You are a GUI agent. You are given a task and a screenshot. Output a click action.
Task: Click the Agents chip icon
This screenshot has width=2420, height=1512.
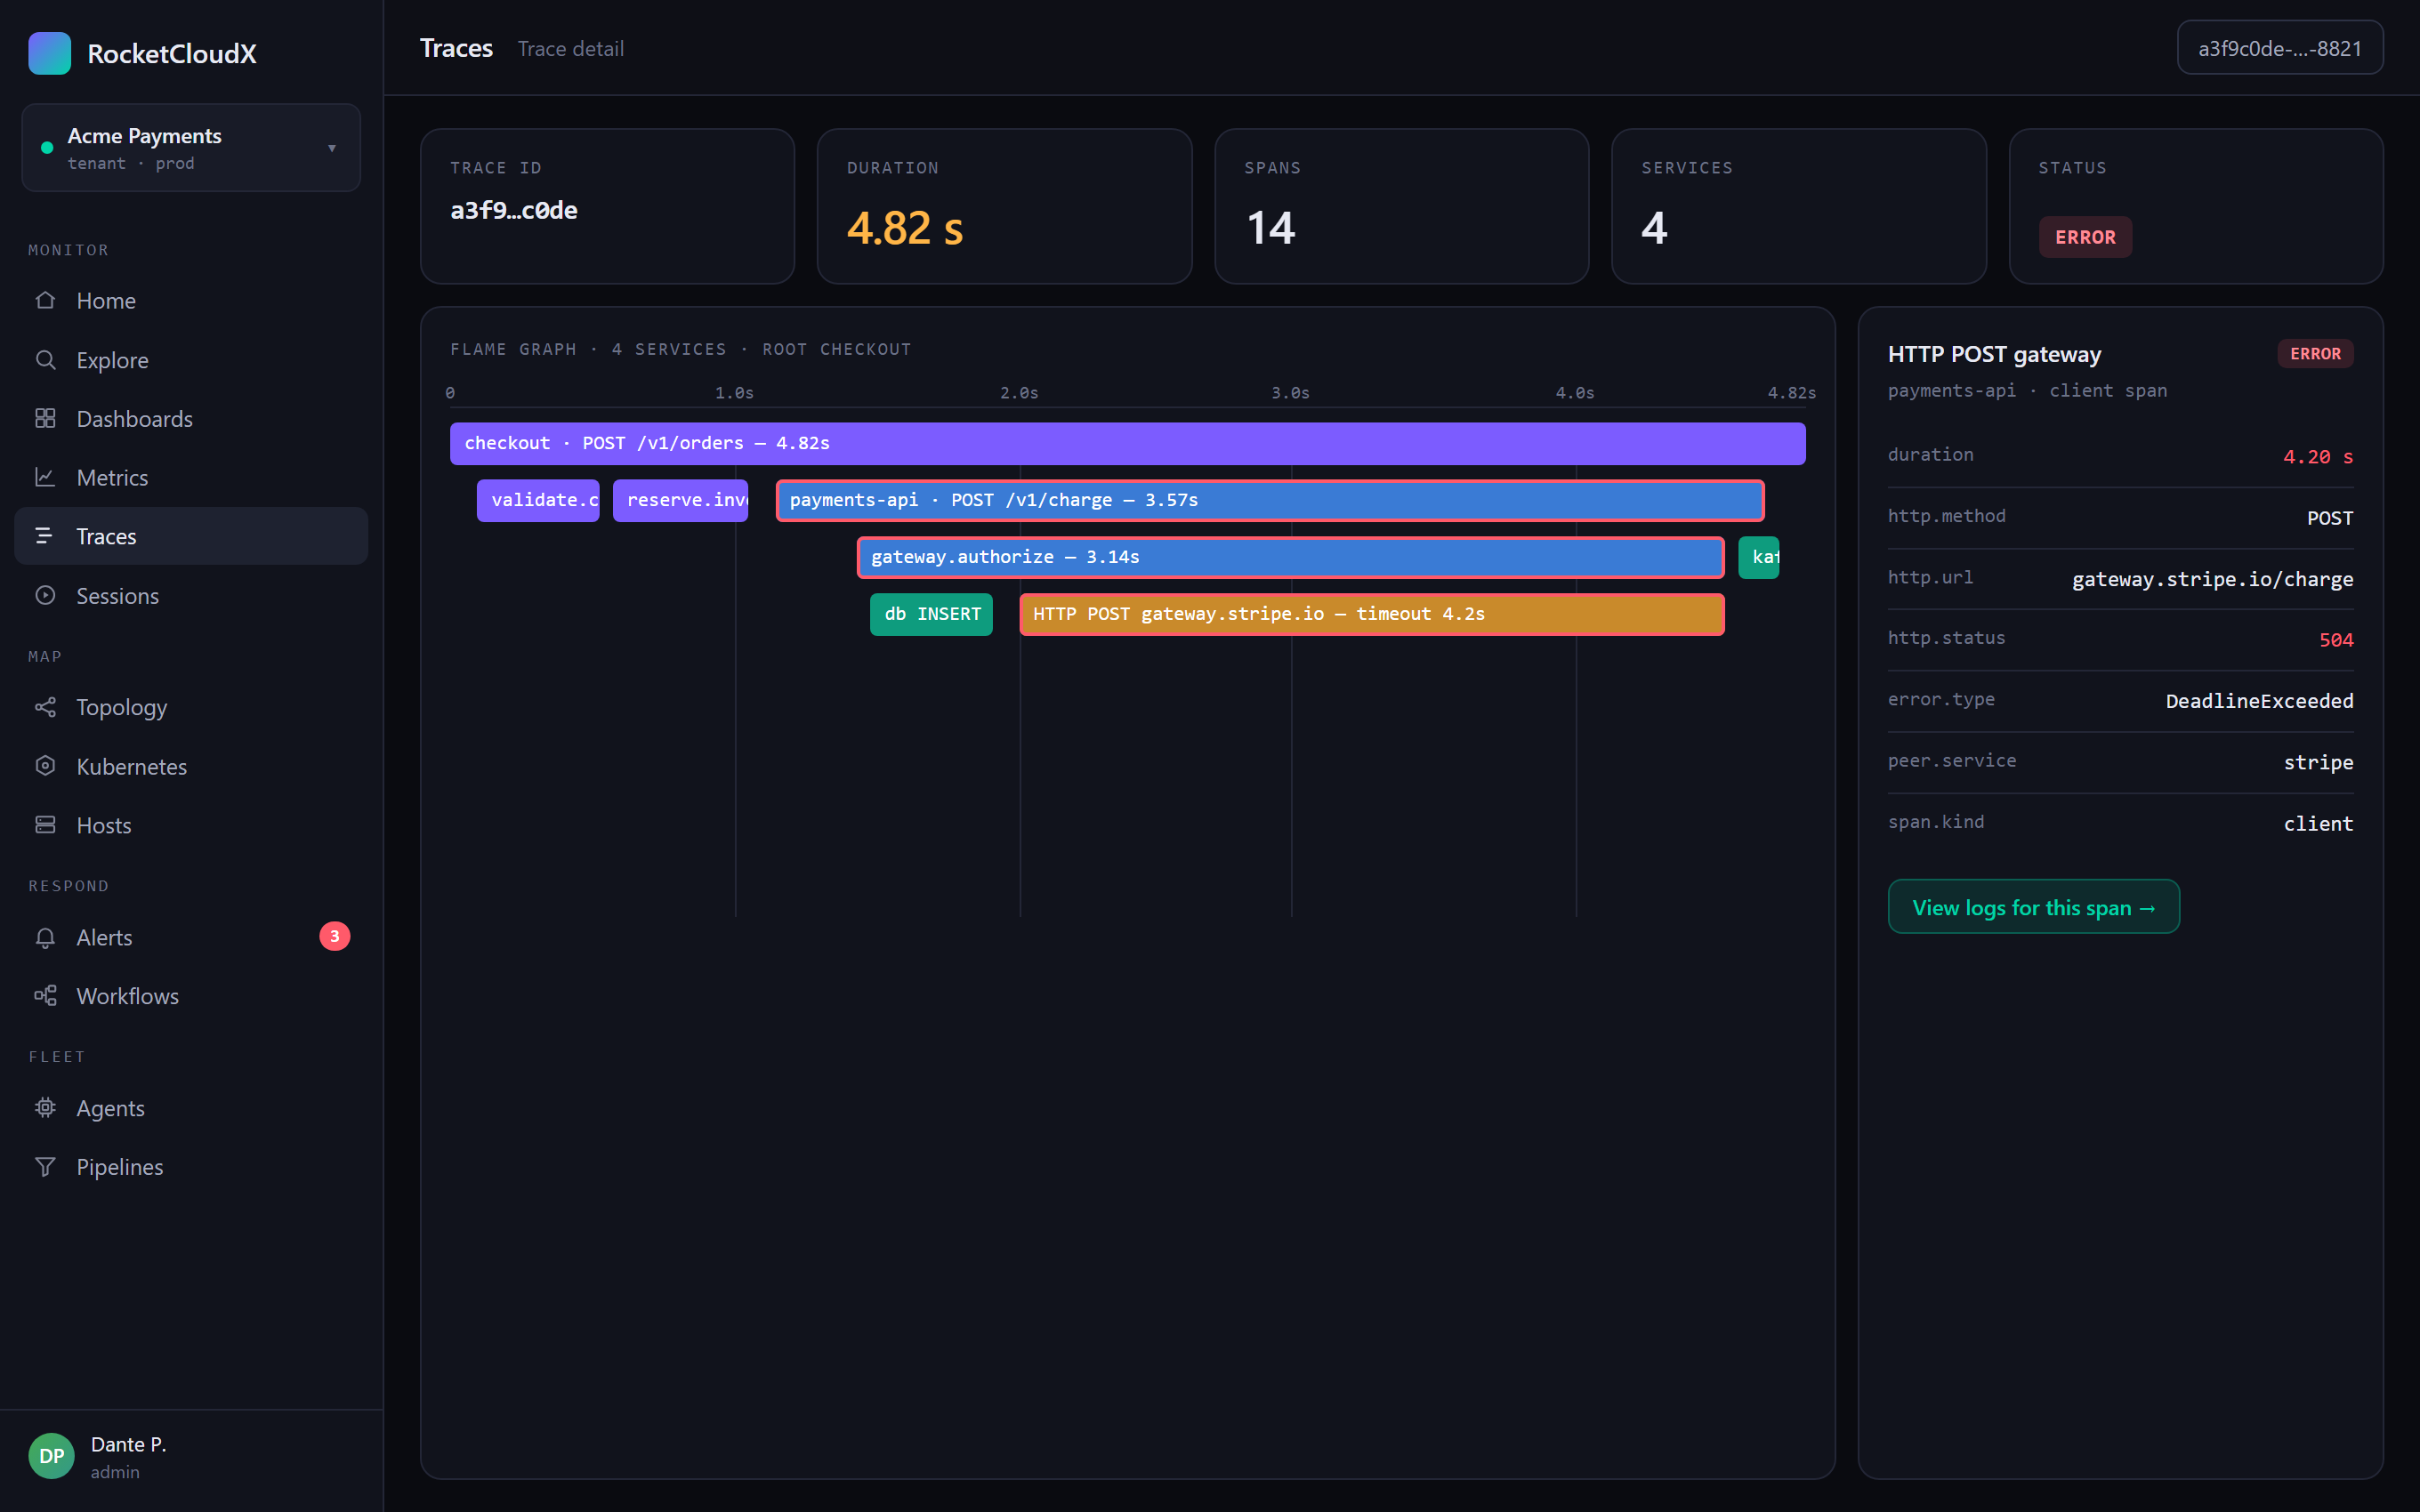coord(45,1108)
